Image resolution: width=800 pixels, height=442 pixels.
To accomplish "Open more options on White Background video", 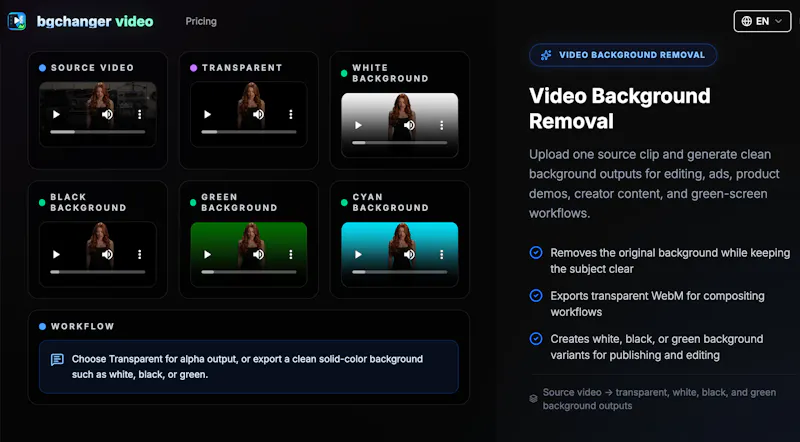I will (441, 125).
